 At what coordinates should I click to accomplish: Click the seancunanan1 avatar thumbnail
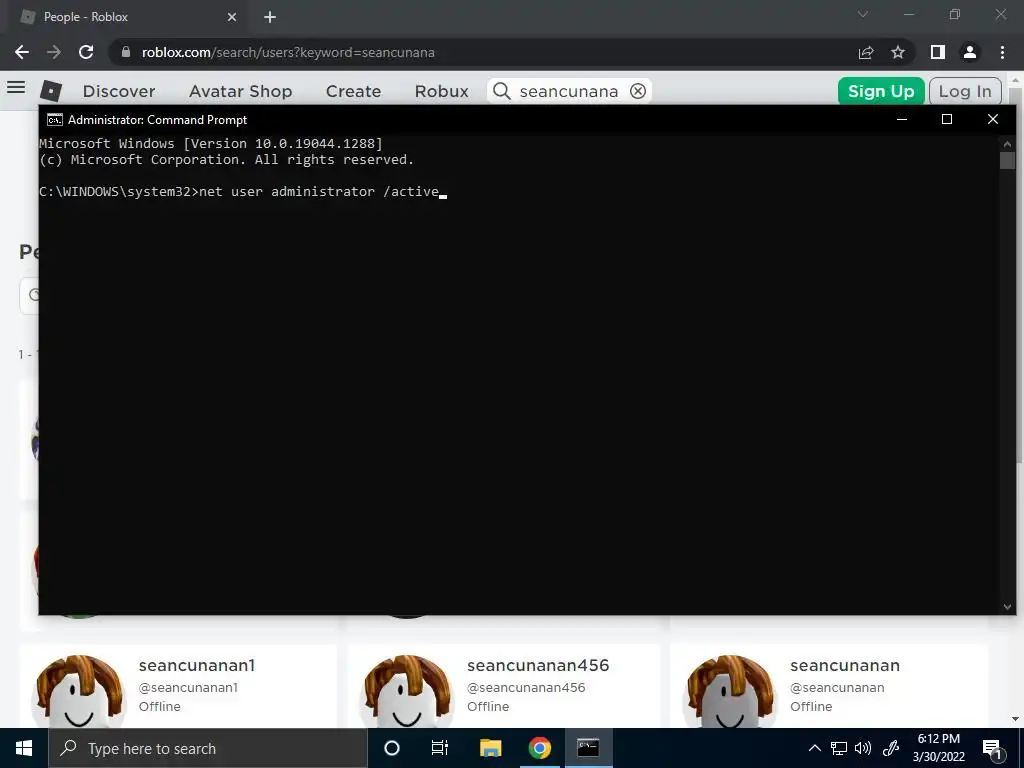tap(79, 692)
